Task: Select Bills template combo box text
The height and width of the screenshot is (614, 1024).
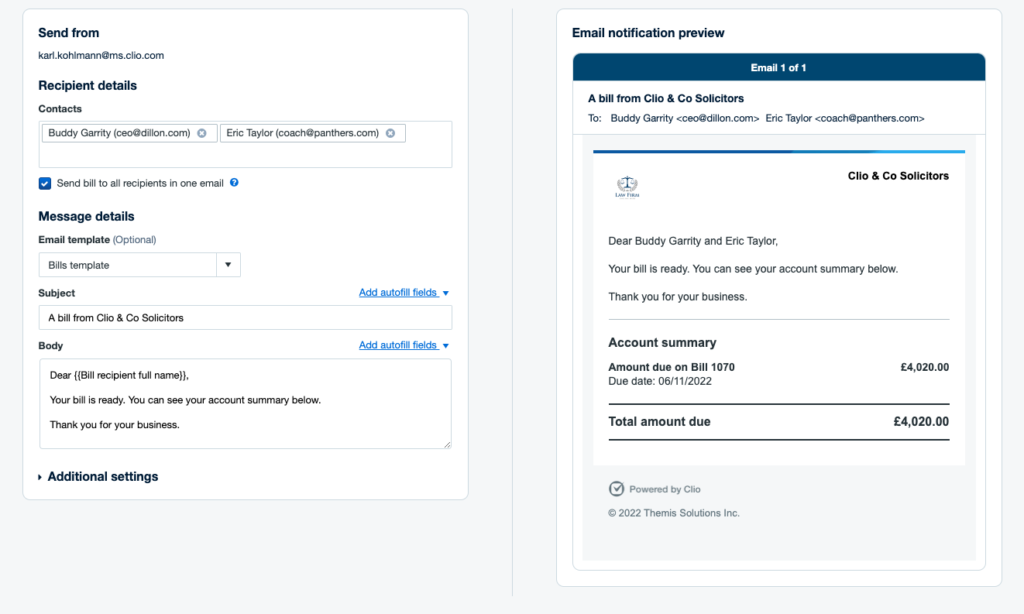Action: (x=128, y=265)
